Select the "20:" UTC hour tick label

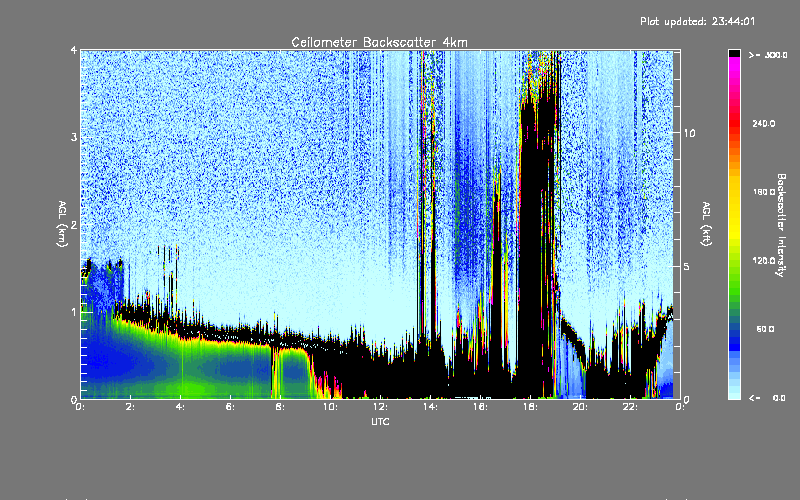(x=580, y=407)
